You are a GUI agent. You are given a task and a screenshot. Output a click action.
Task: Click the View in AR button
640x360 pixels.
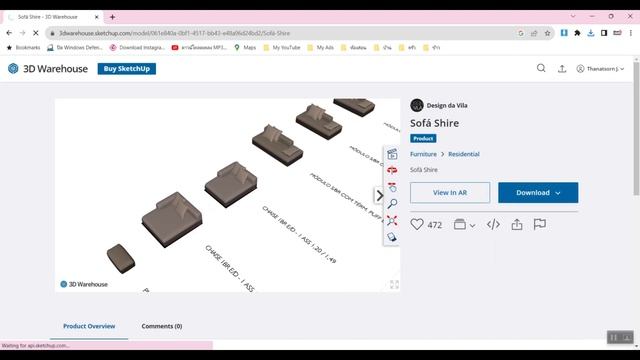pos(450,193)
